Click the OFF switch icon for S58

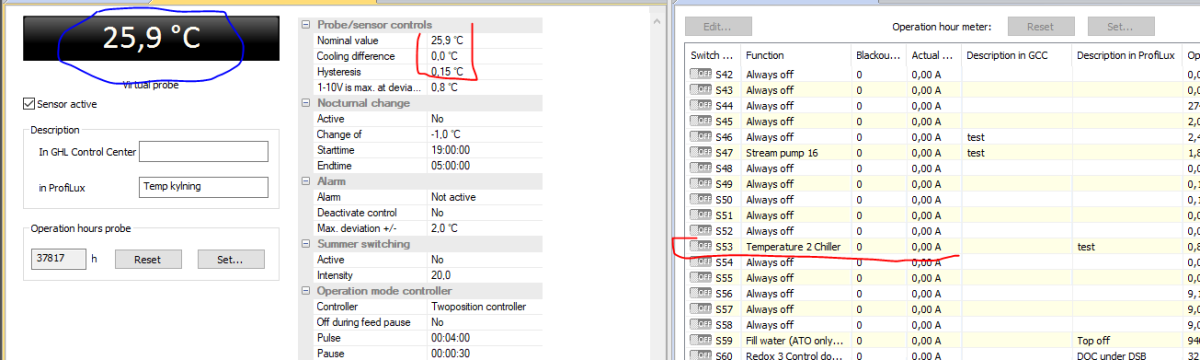coord(700,325)
